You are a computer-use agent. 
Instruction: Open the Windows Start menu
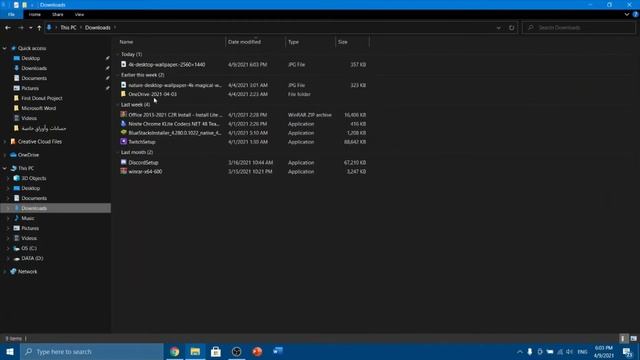click(10, 351)
